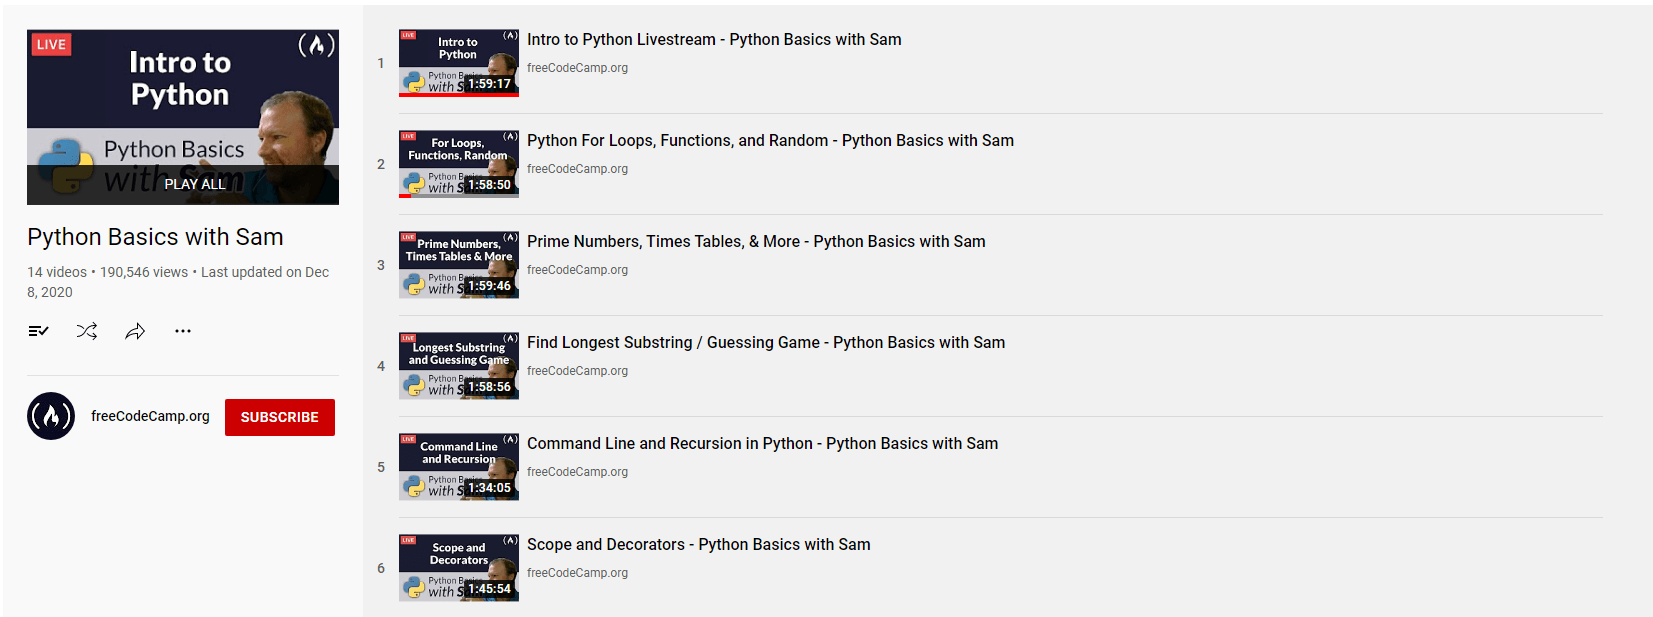Click the freeCodeCamp.org channel avatar
The image size is (1653, 617).
(x=50, y=416)
